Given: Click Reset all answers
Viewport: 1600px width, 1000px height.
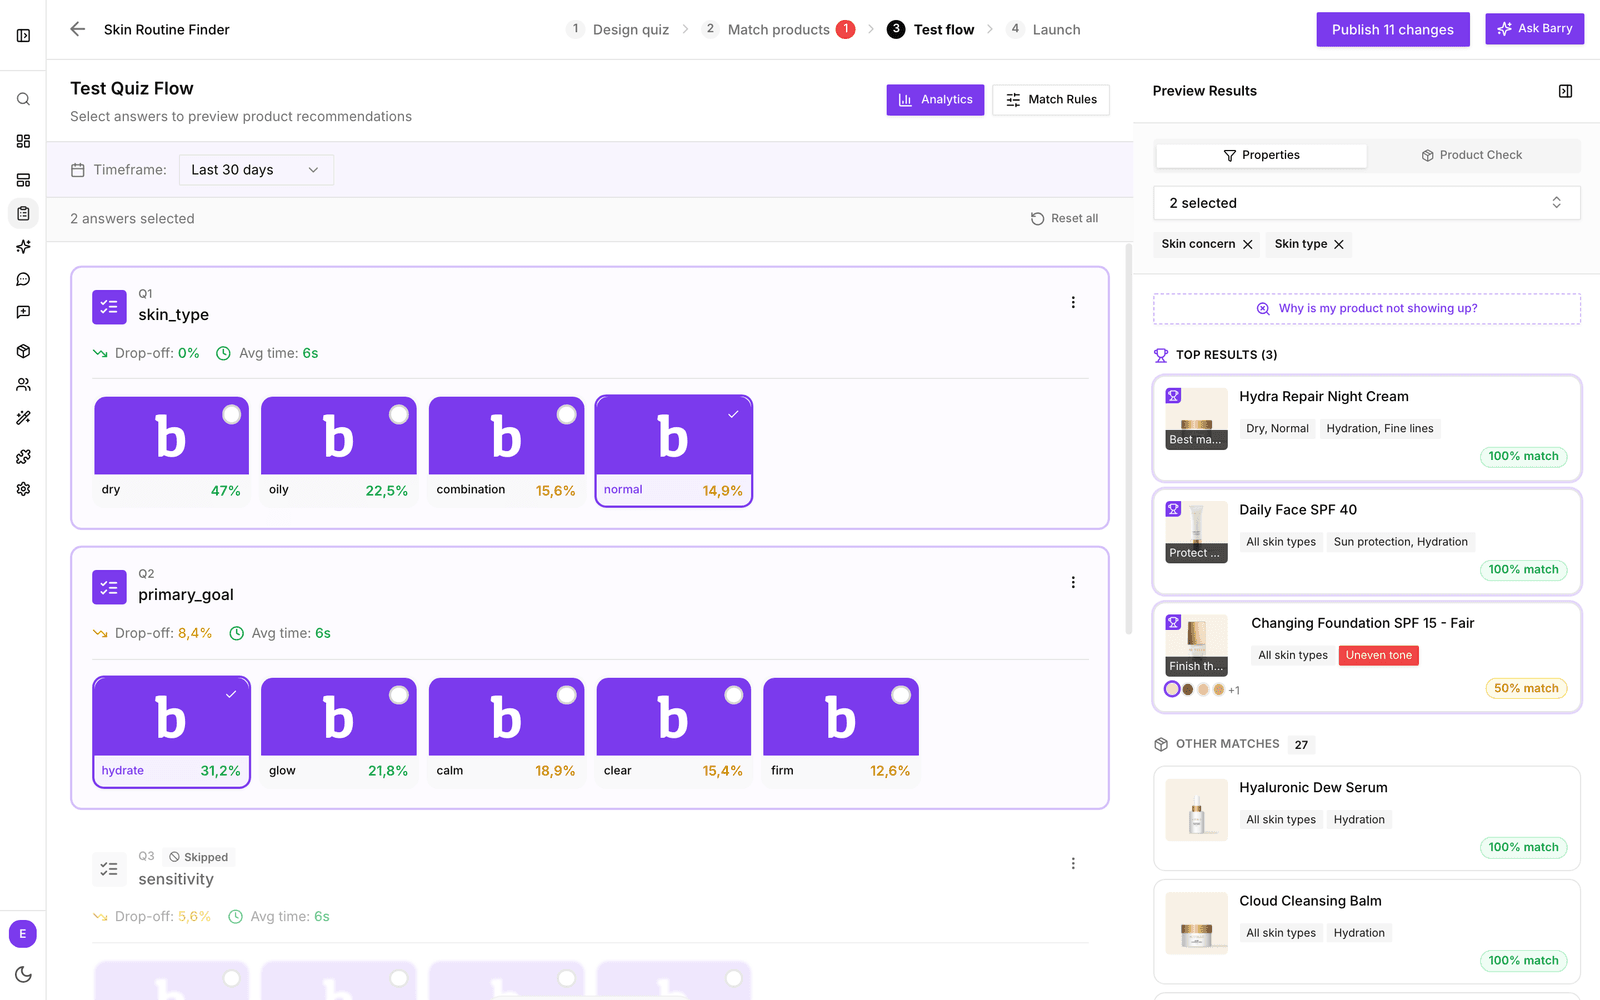Looking at the screenshot, I should tap(1064, 218).
